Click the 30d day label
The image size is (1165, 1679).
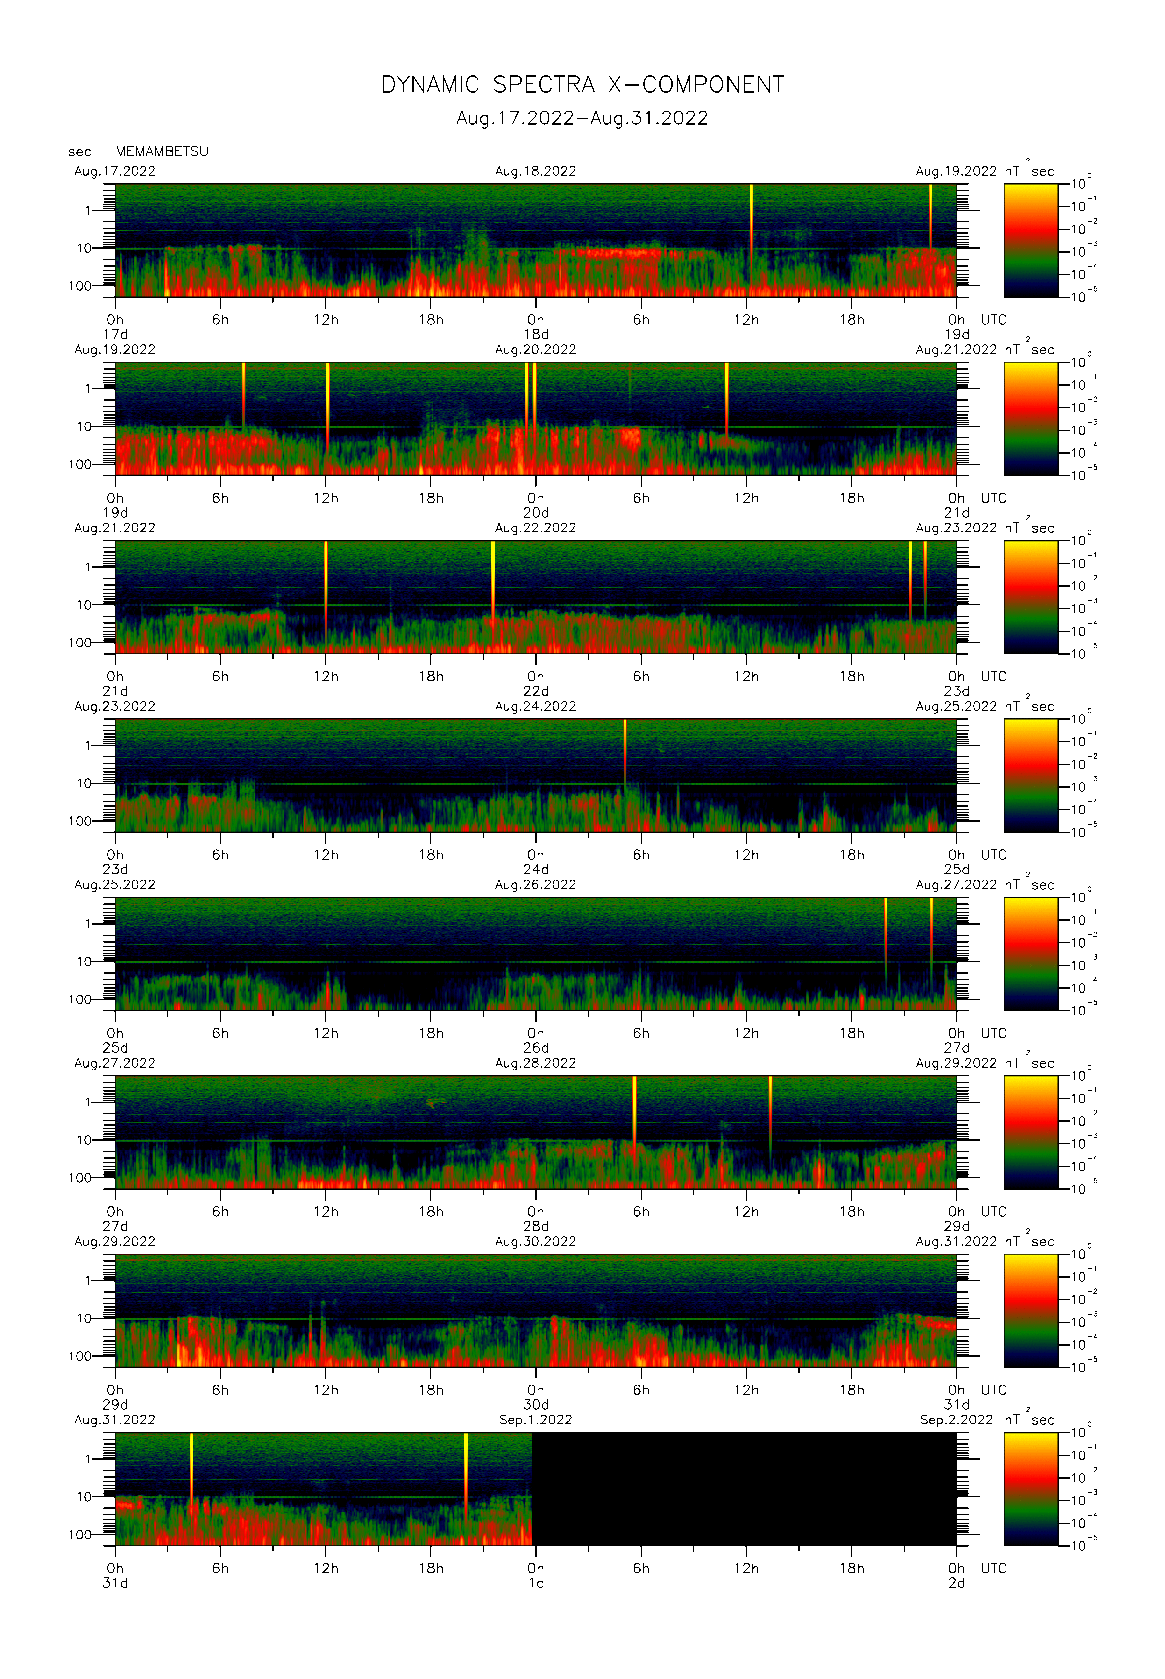pos(536,1405)
